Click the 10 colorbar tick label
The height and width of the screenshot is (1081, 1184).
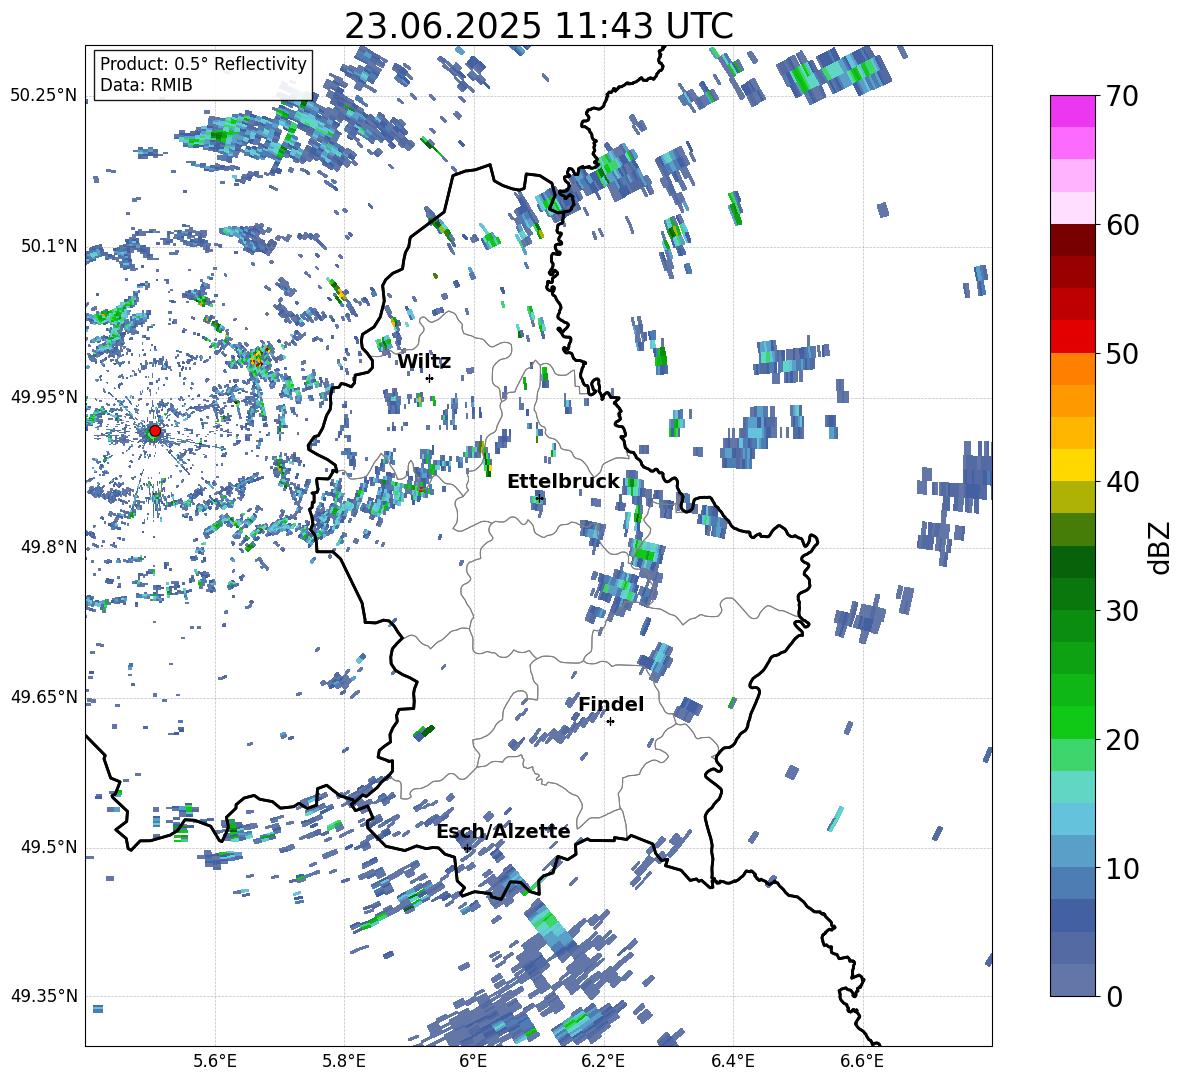(1121, 868)
